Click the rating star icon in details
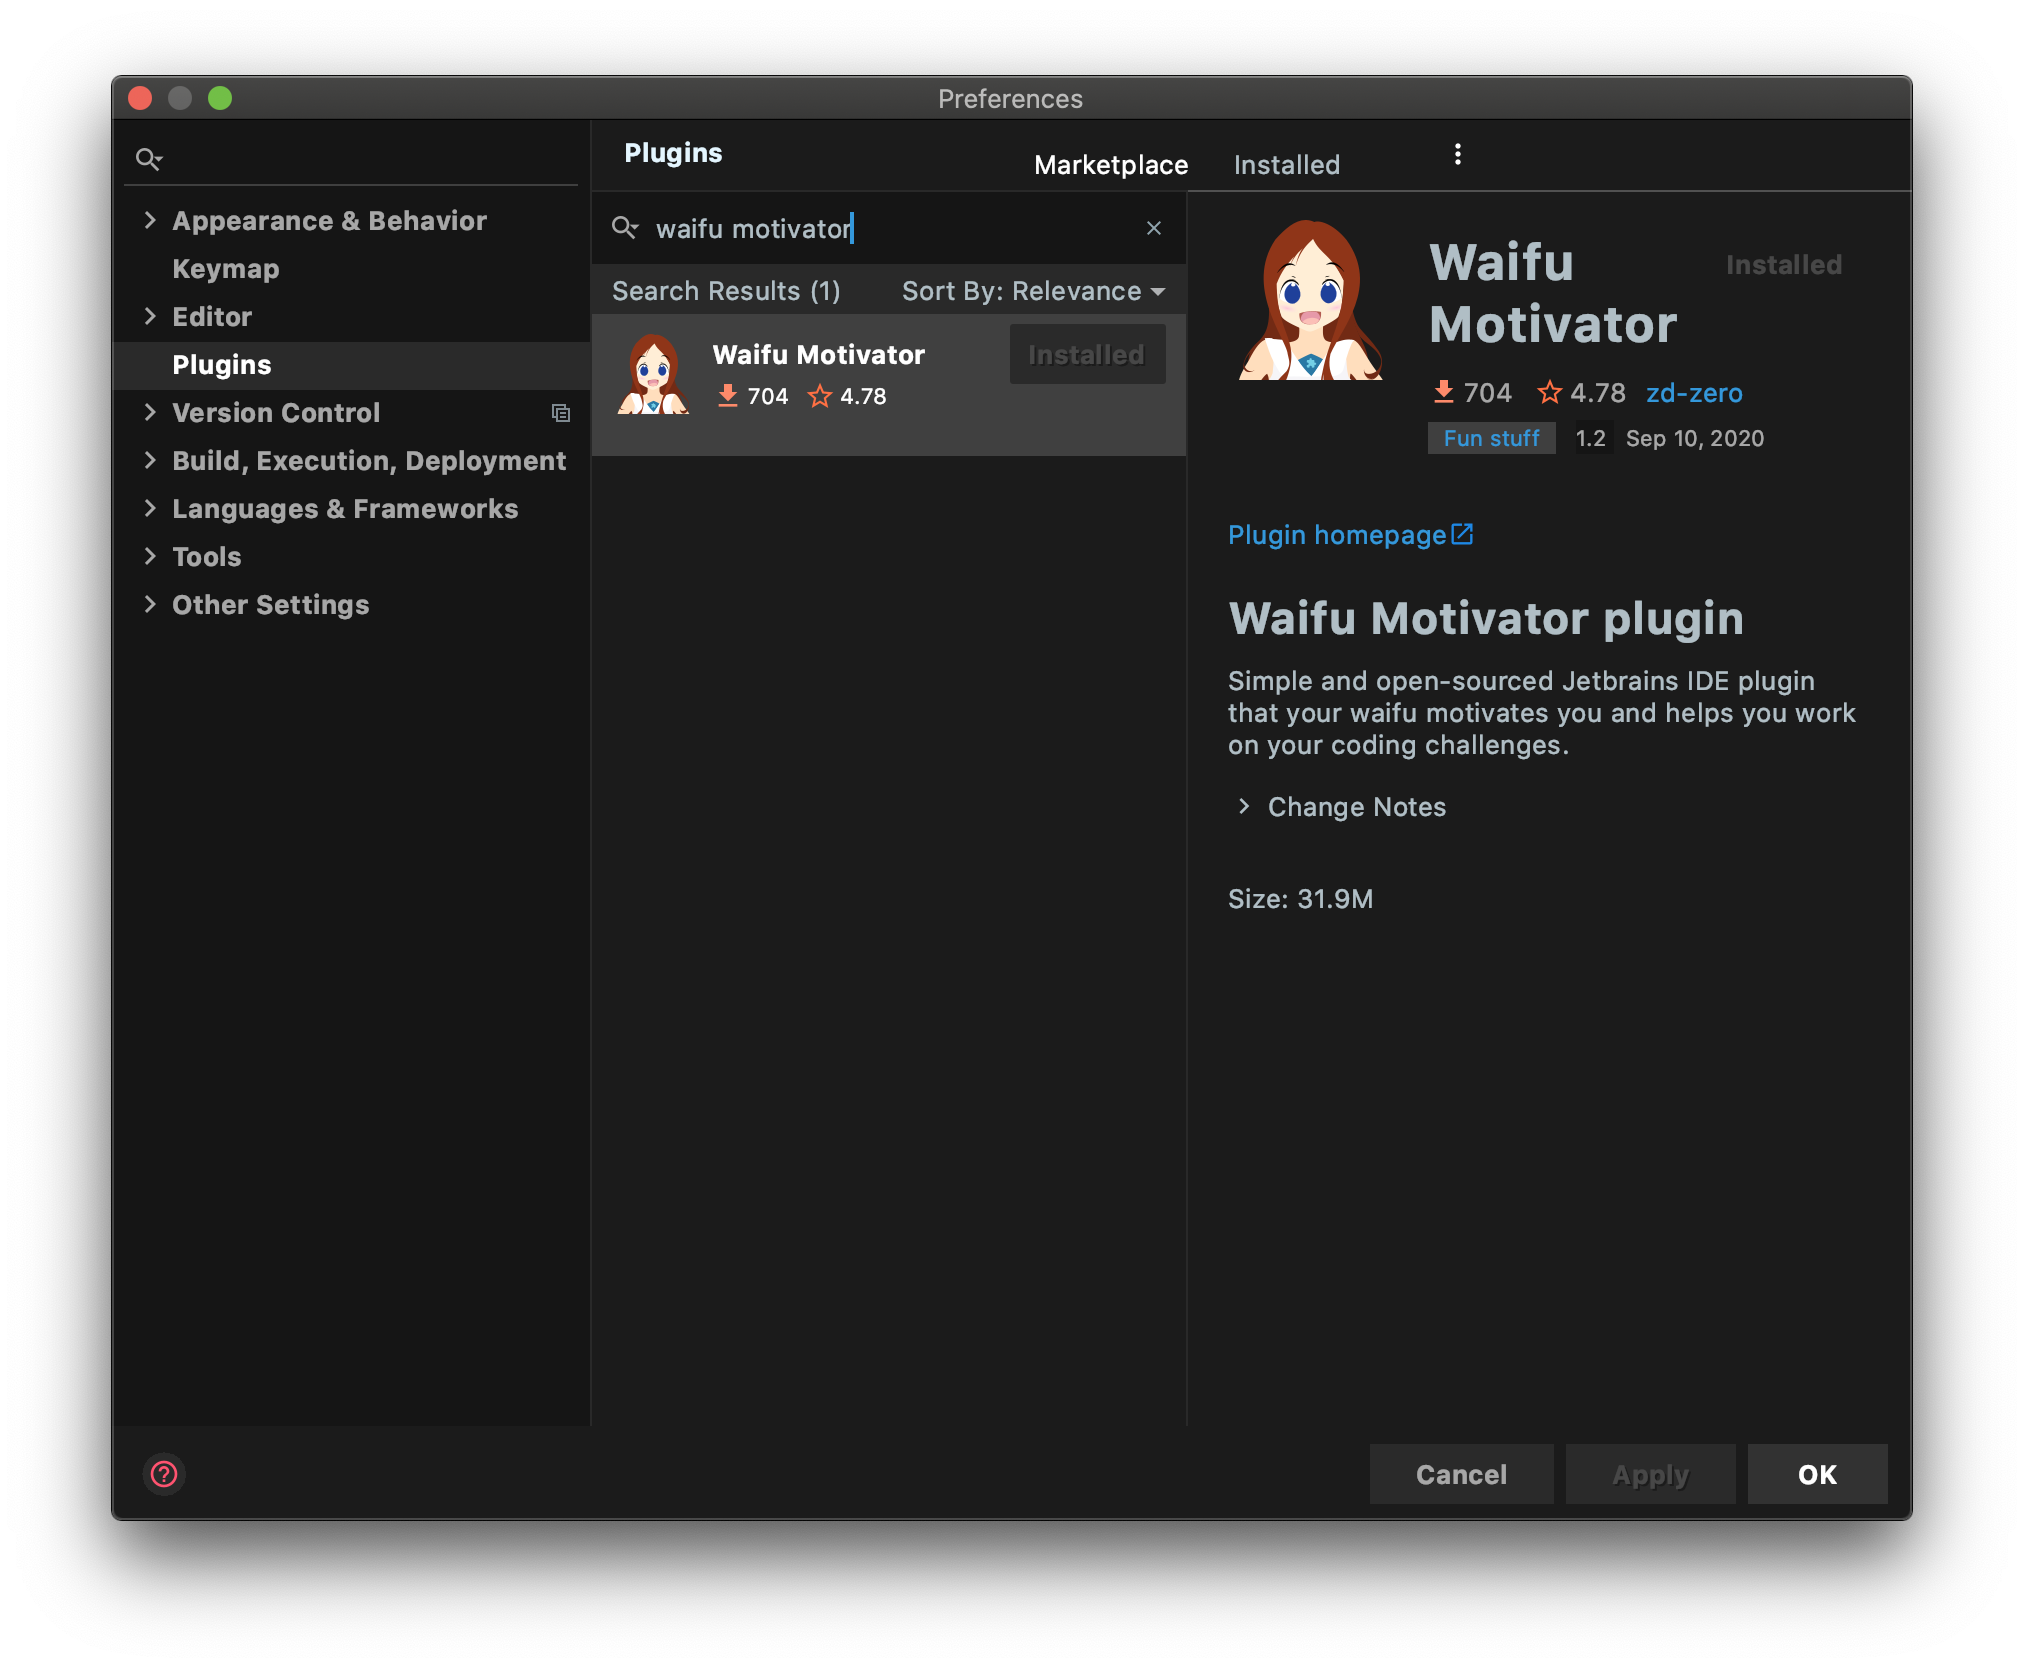Viewport: 2024px width, 1668px height. [x=1549, y=392]
